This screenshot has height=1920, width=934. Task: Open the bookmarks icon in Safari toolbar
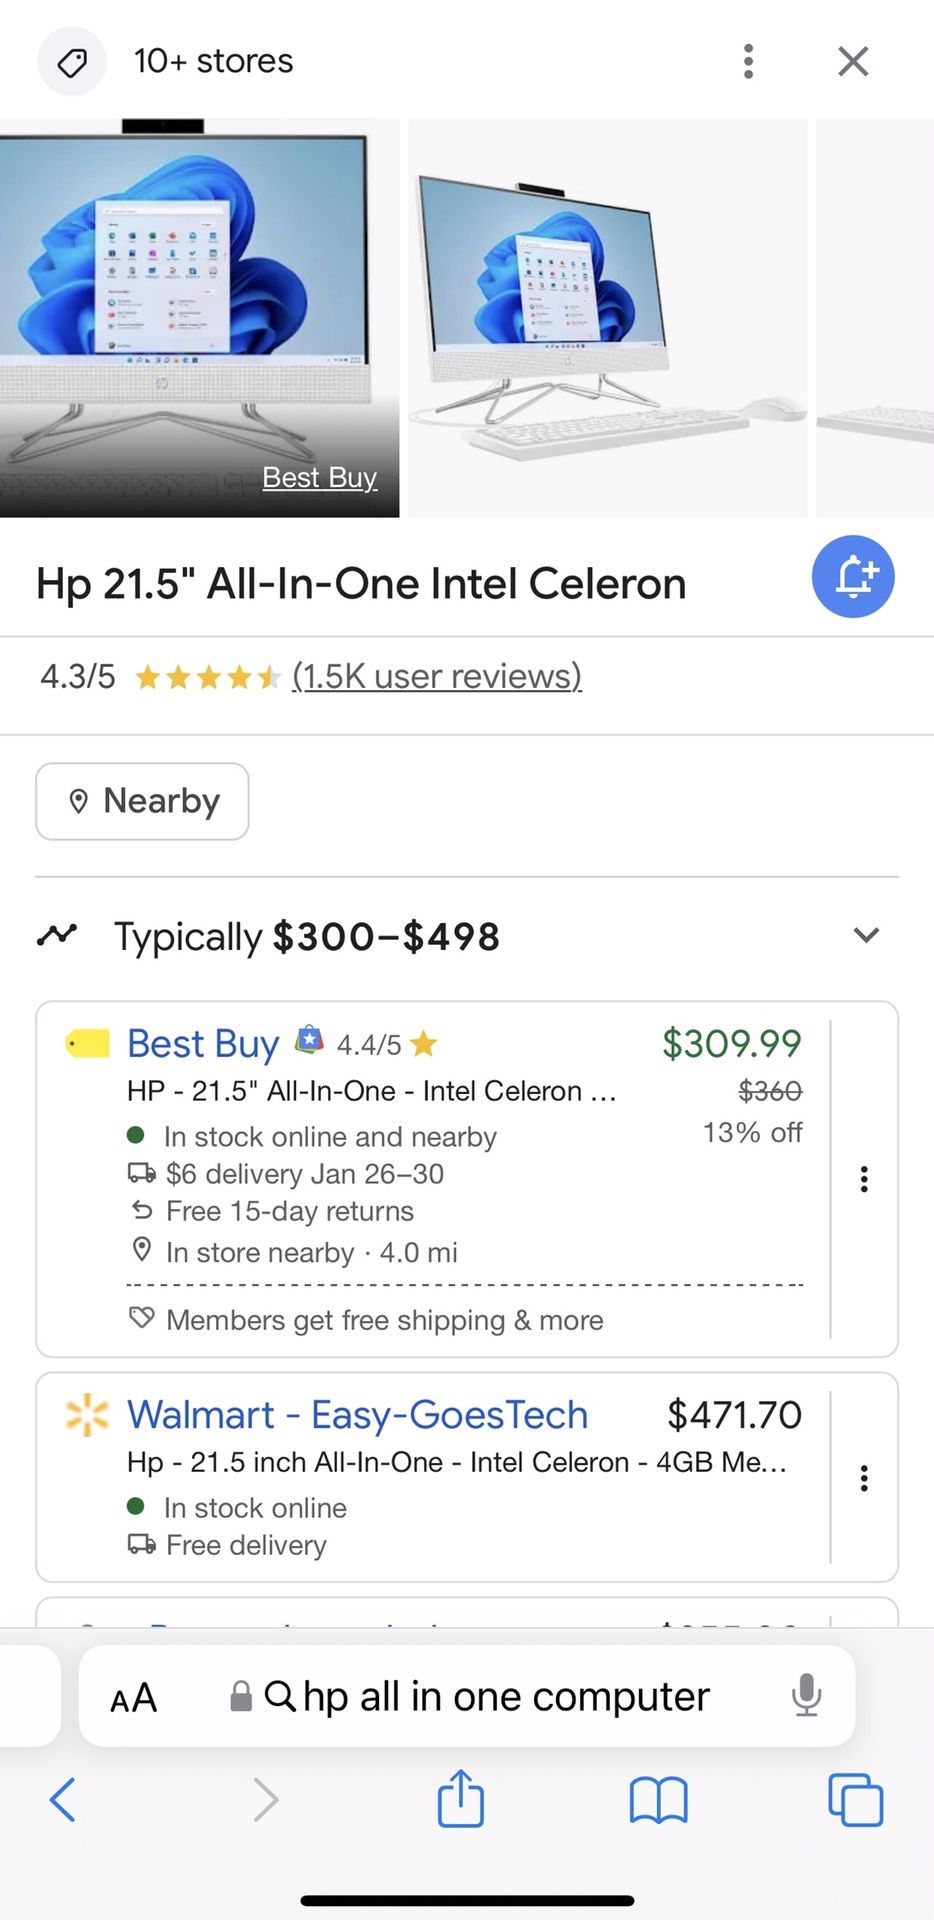657,1800
